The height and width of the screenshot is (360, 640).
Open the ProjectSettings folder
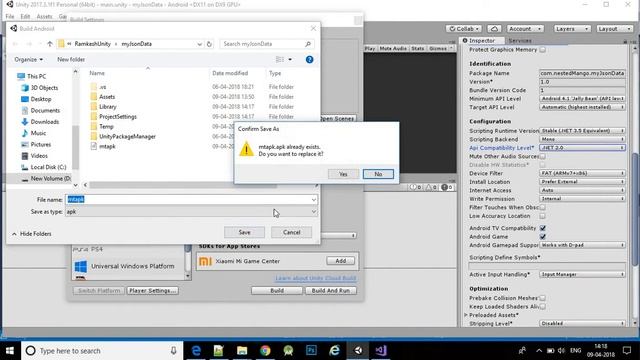click(118, 116)
